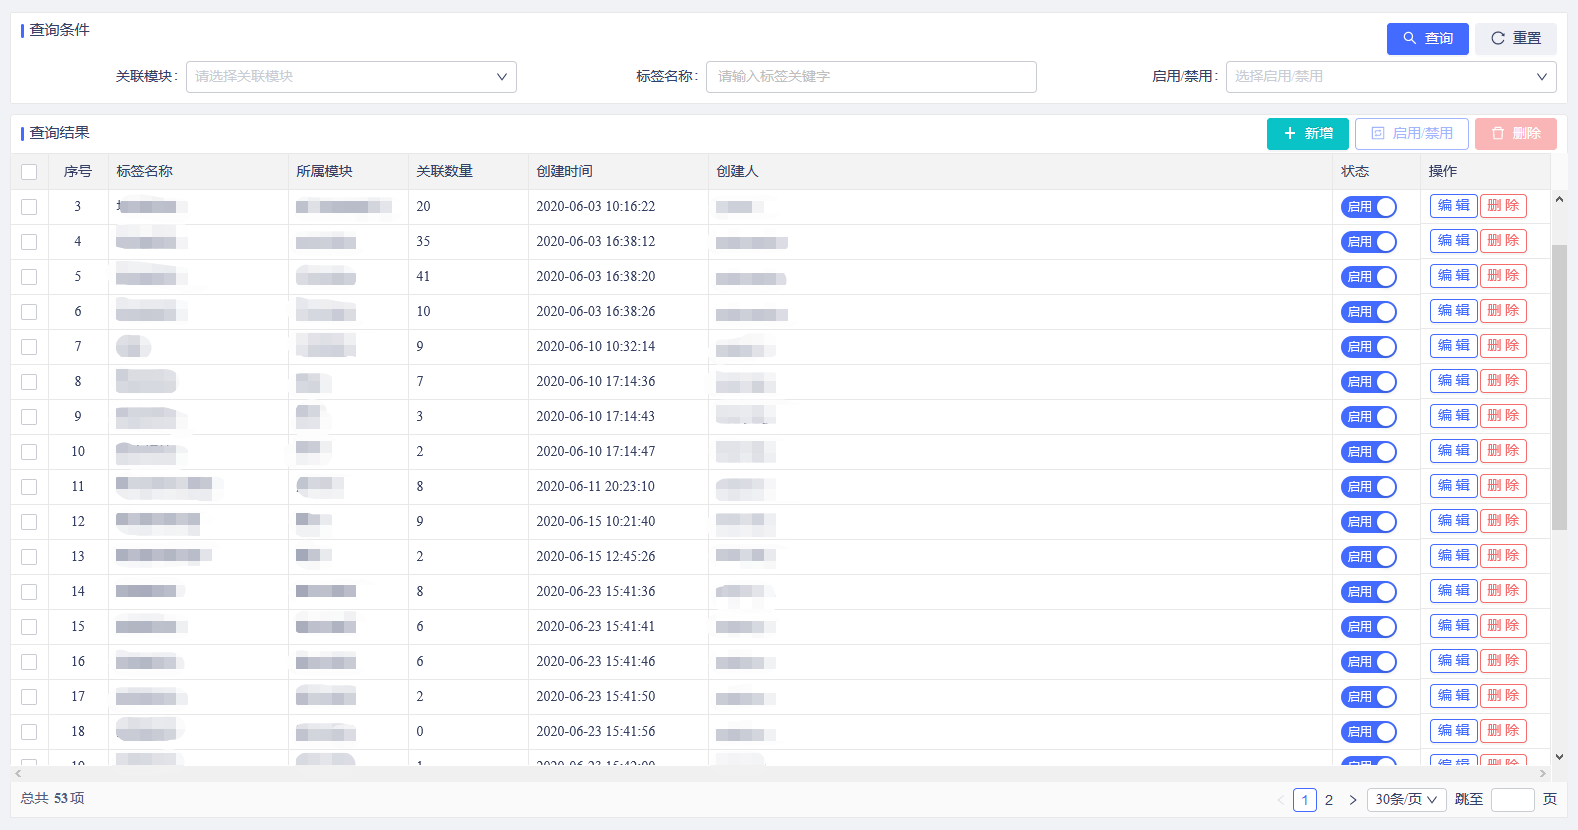Check the checkbox for row 7
Viewport: 1578px width, 830px height.
pos(29,347)
